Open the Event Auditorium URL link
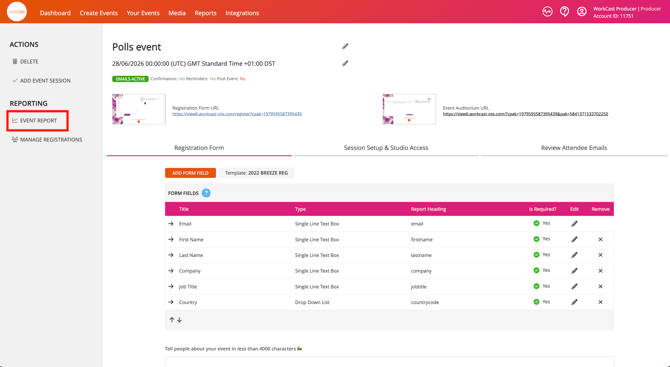The height and width of the screenshot is (367, 670). pos(525,114)
